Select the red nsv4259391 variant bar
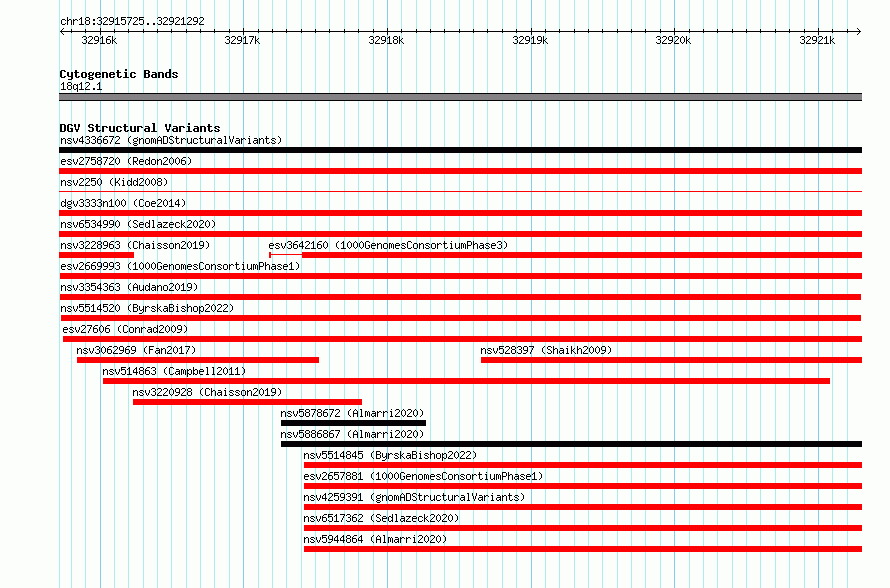The width and height of the screenshot is (890, 588). (x=583, y=507)
